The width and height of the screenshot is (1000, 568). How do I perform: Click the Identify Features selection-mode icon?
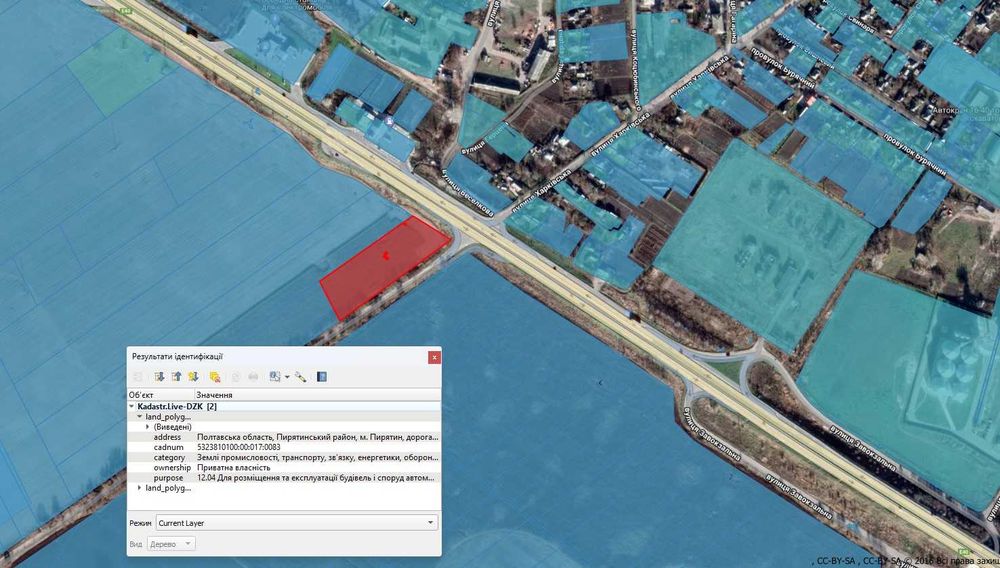tap(275, 377)
